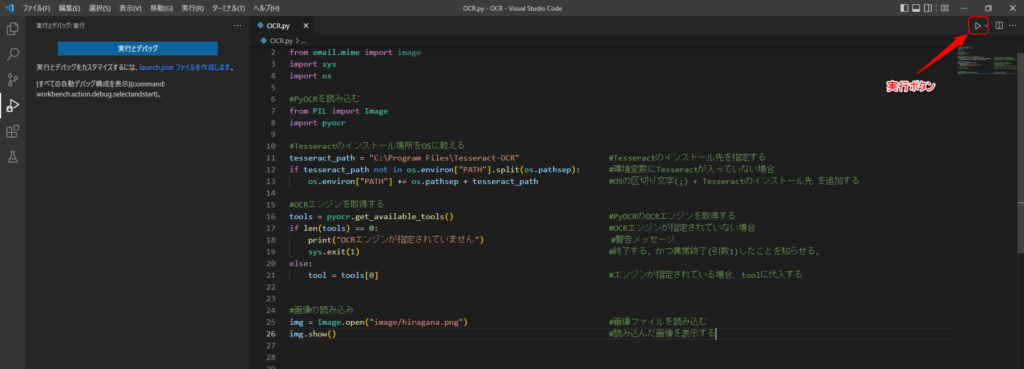Click '#画像の読み込み' comment line

[321, 310]
